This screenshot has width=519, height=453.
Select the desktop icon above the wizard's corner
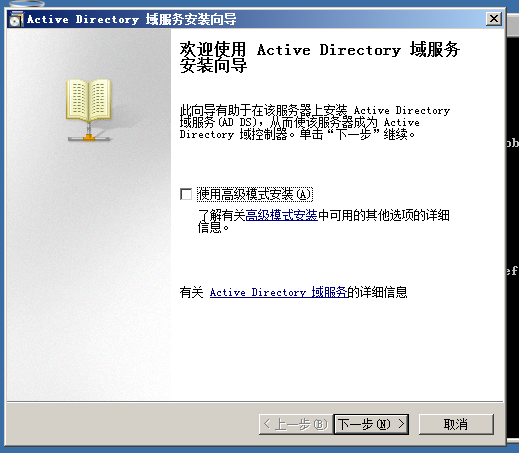pos(27,3)
